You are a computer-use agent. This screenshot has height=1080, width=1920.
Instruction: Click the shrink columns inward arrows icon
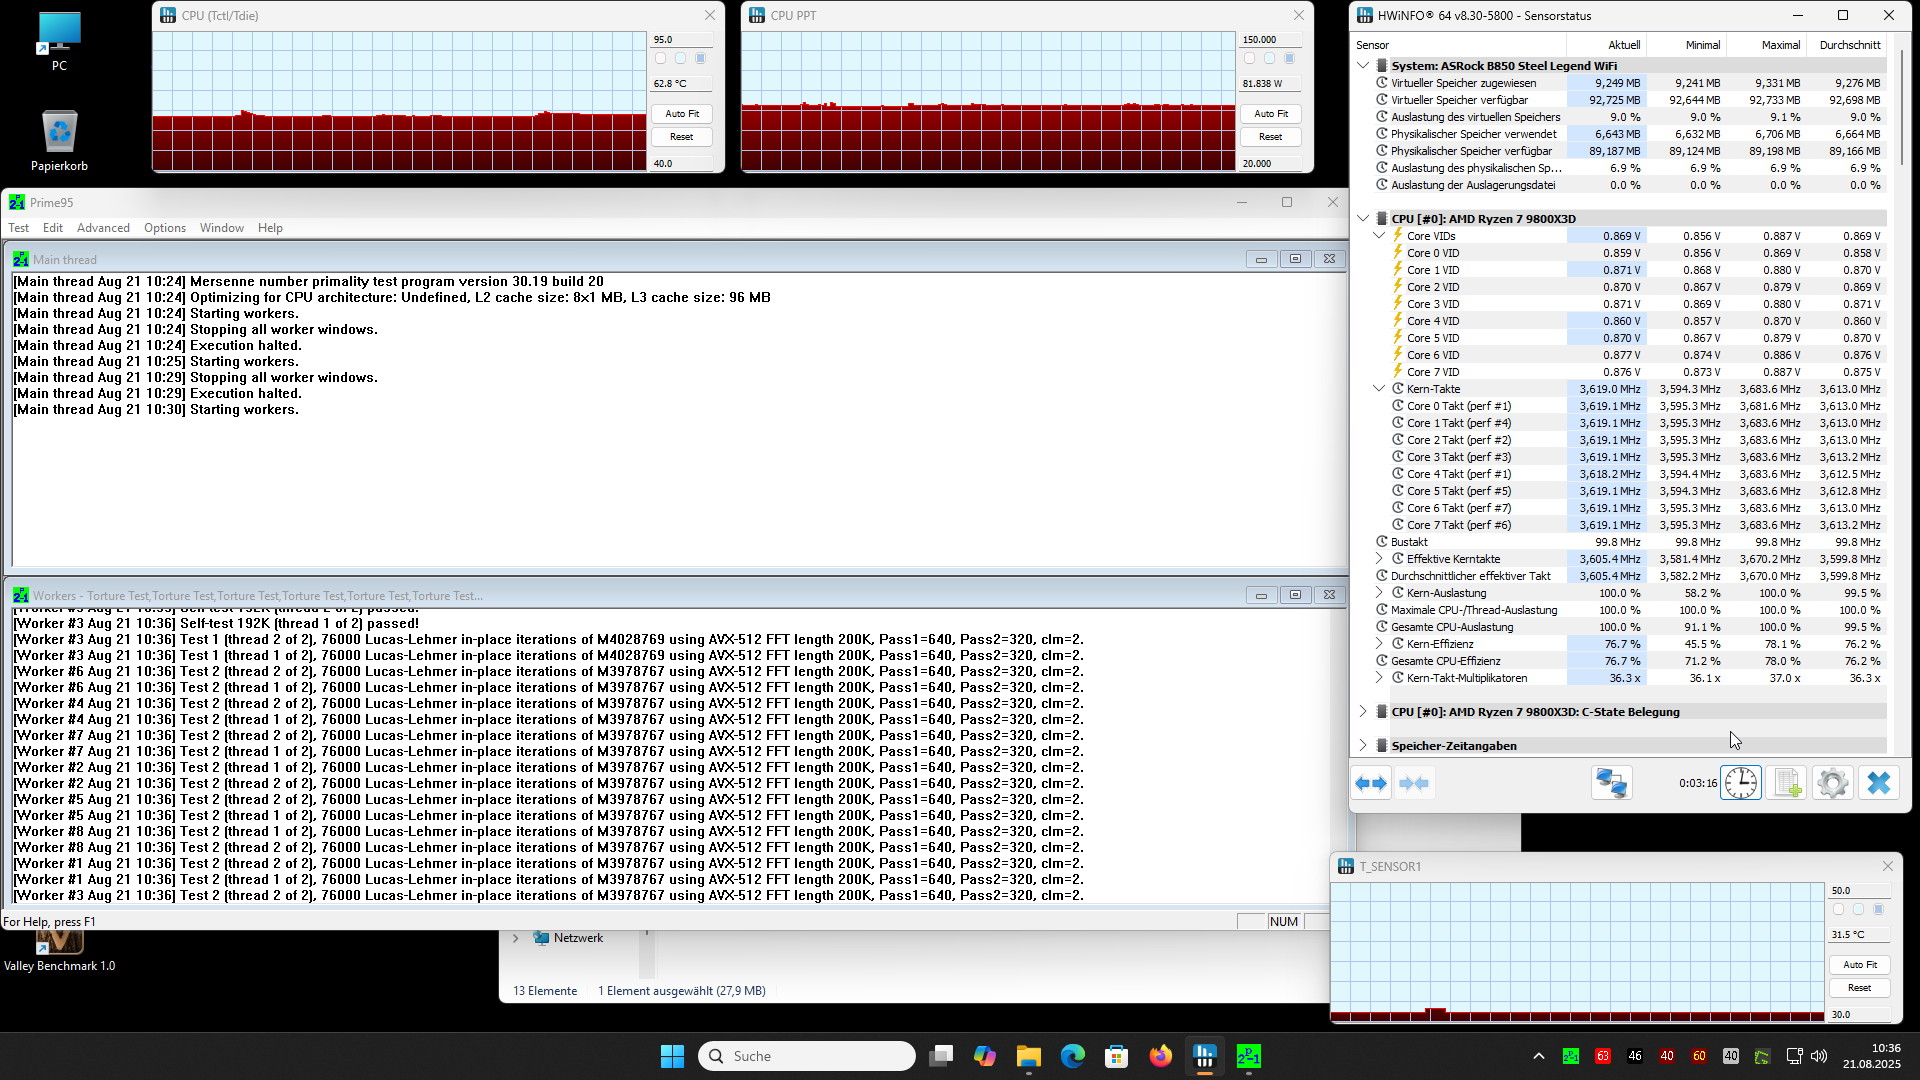1414,784
